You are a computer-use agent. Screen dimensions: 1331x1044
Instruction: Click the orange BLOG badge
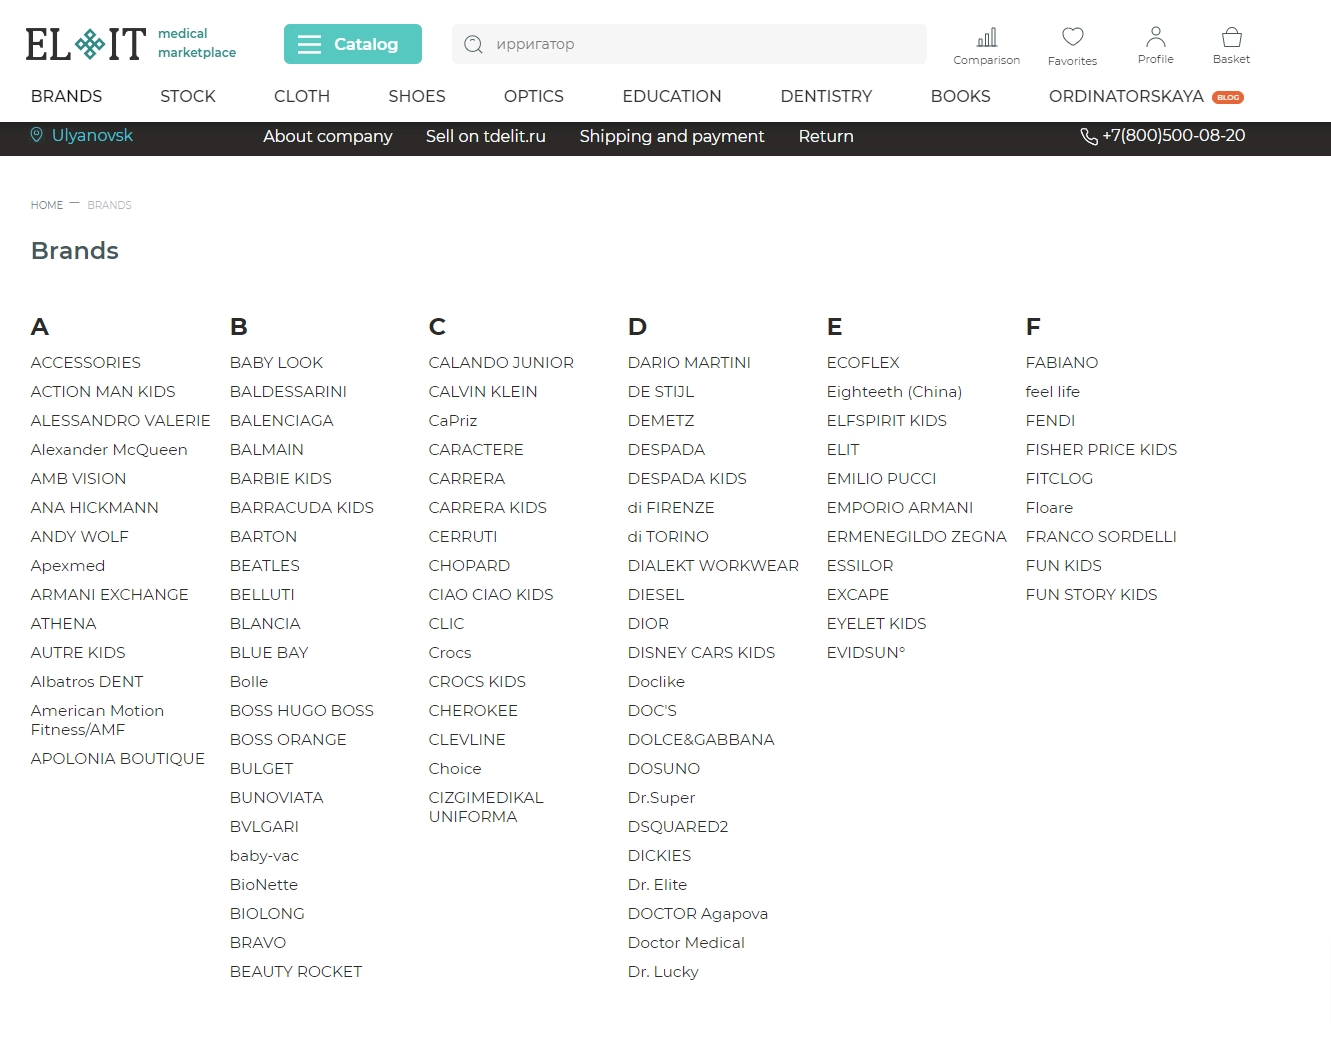(x=1228, y=97)
